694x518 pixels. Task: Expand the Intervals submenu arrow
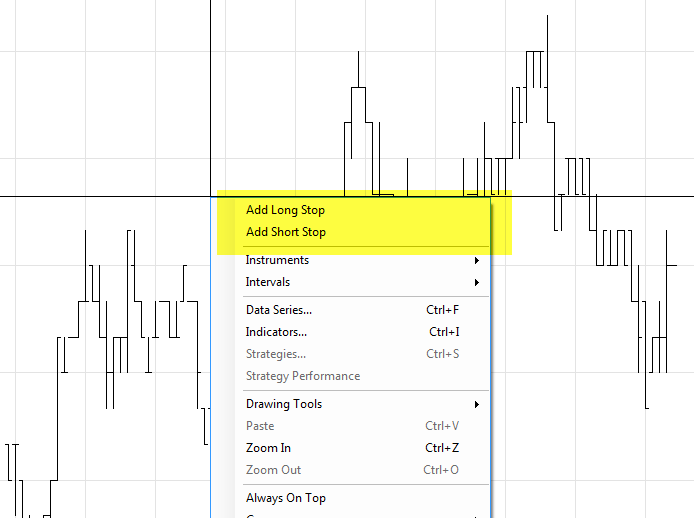(477, 283)
